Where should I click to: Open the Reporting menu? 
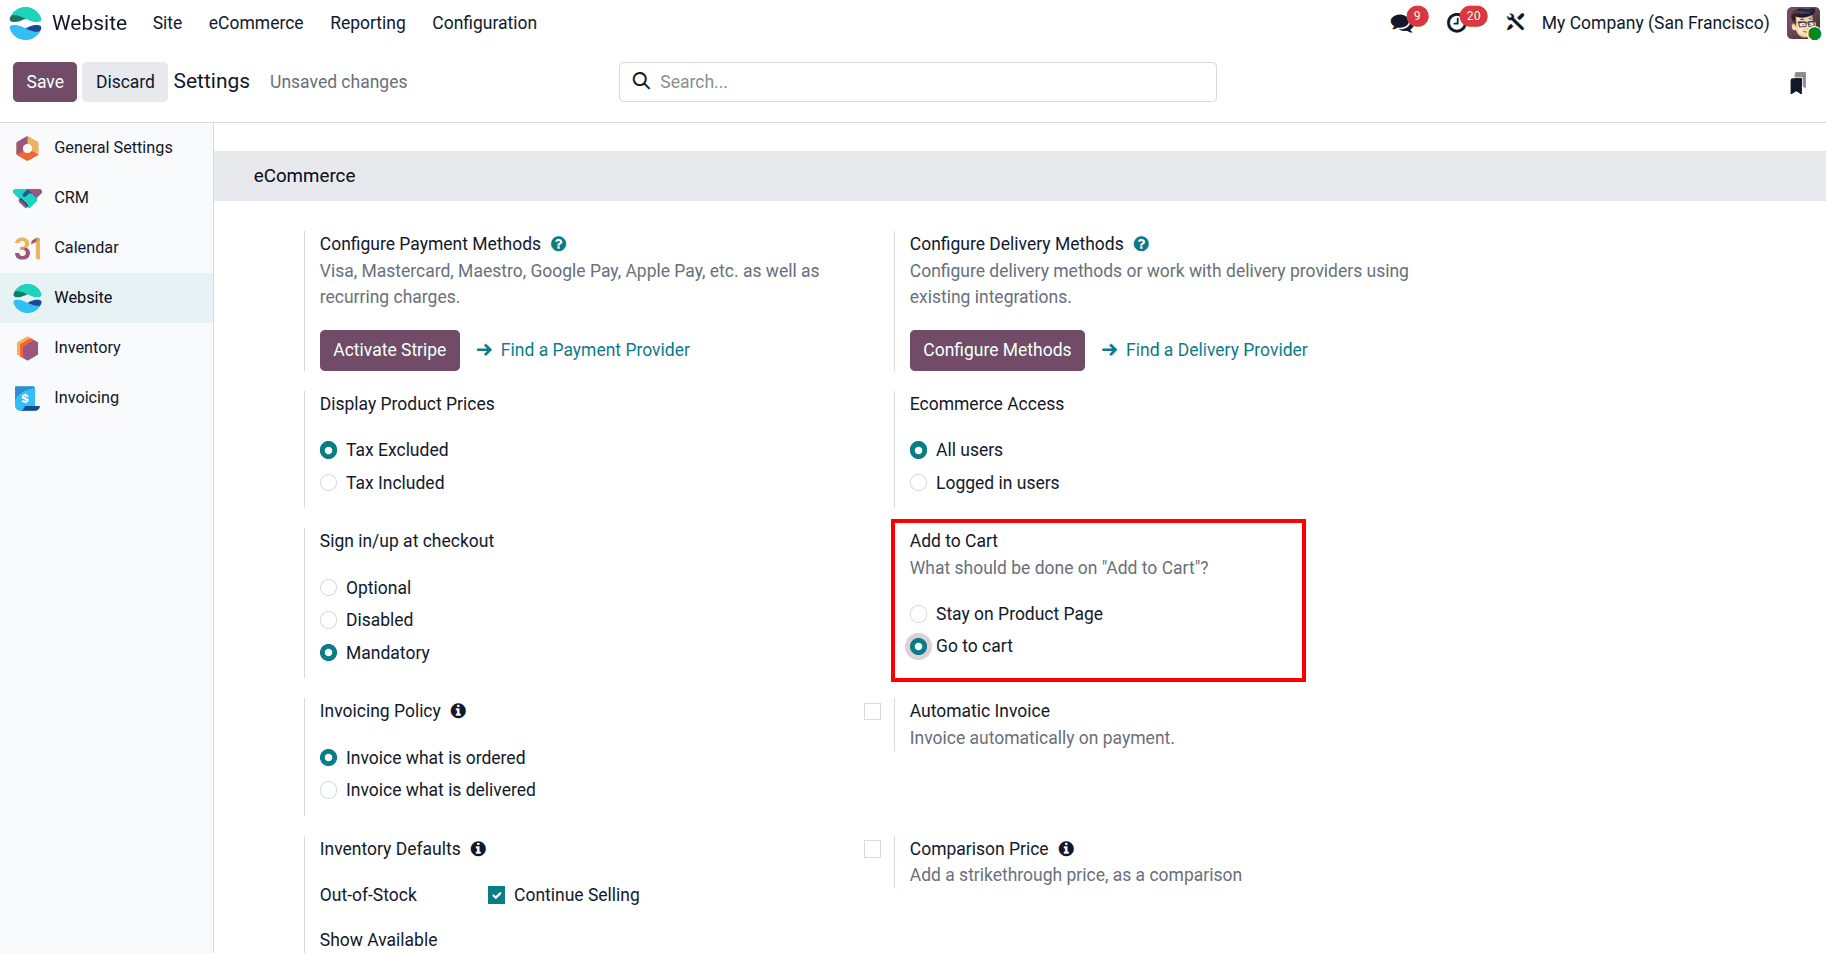tap(368, 23)
